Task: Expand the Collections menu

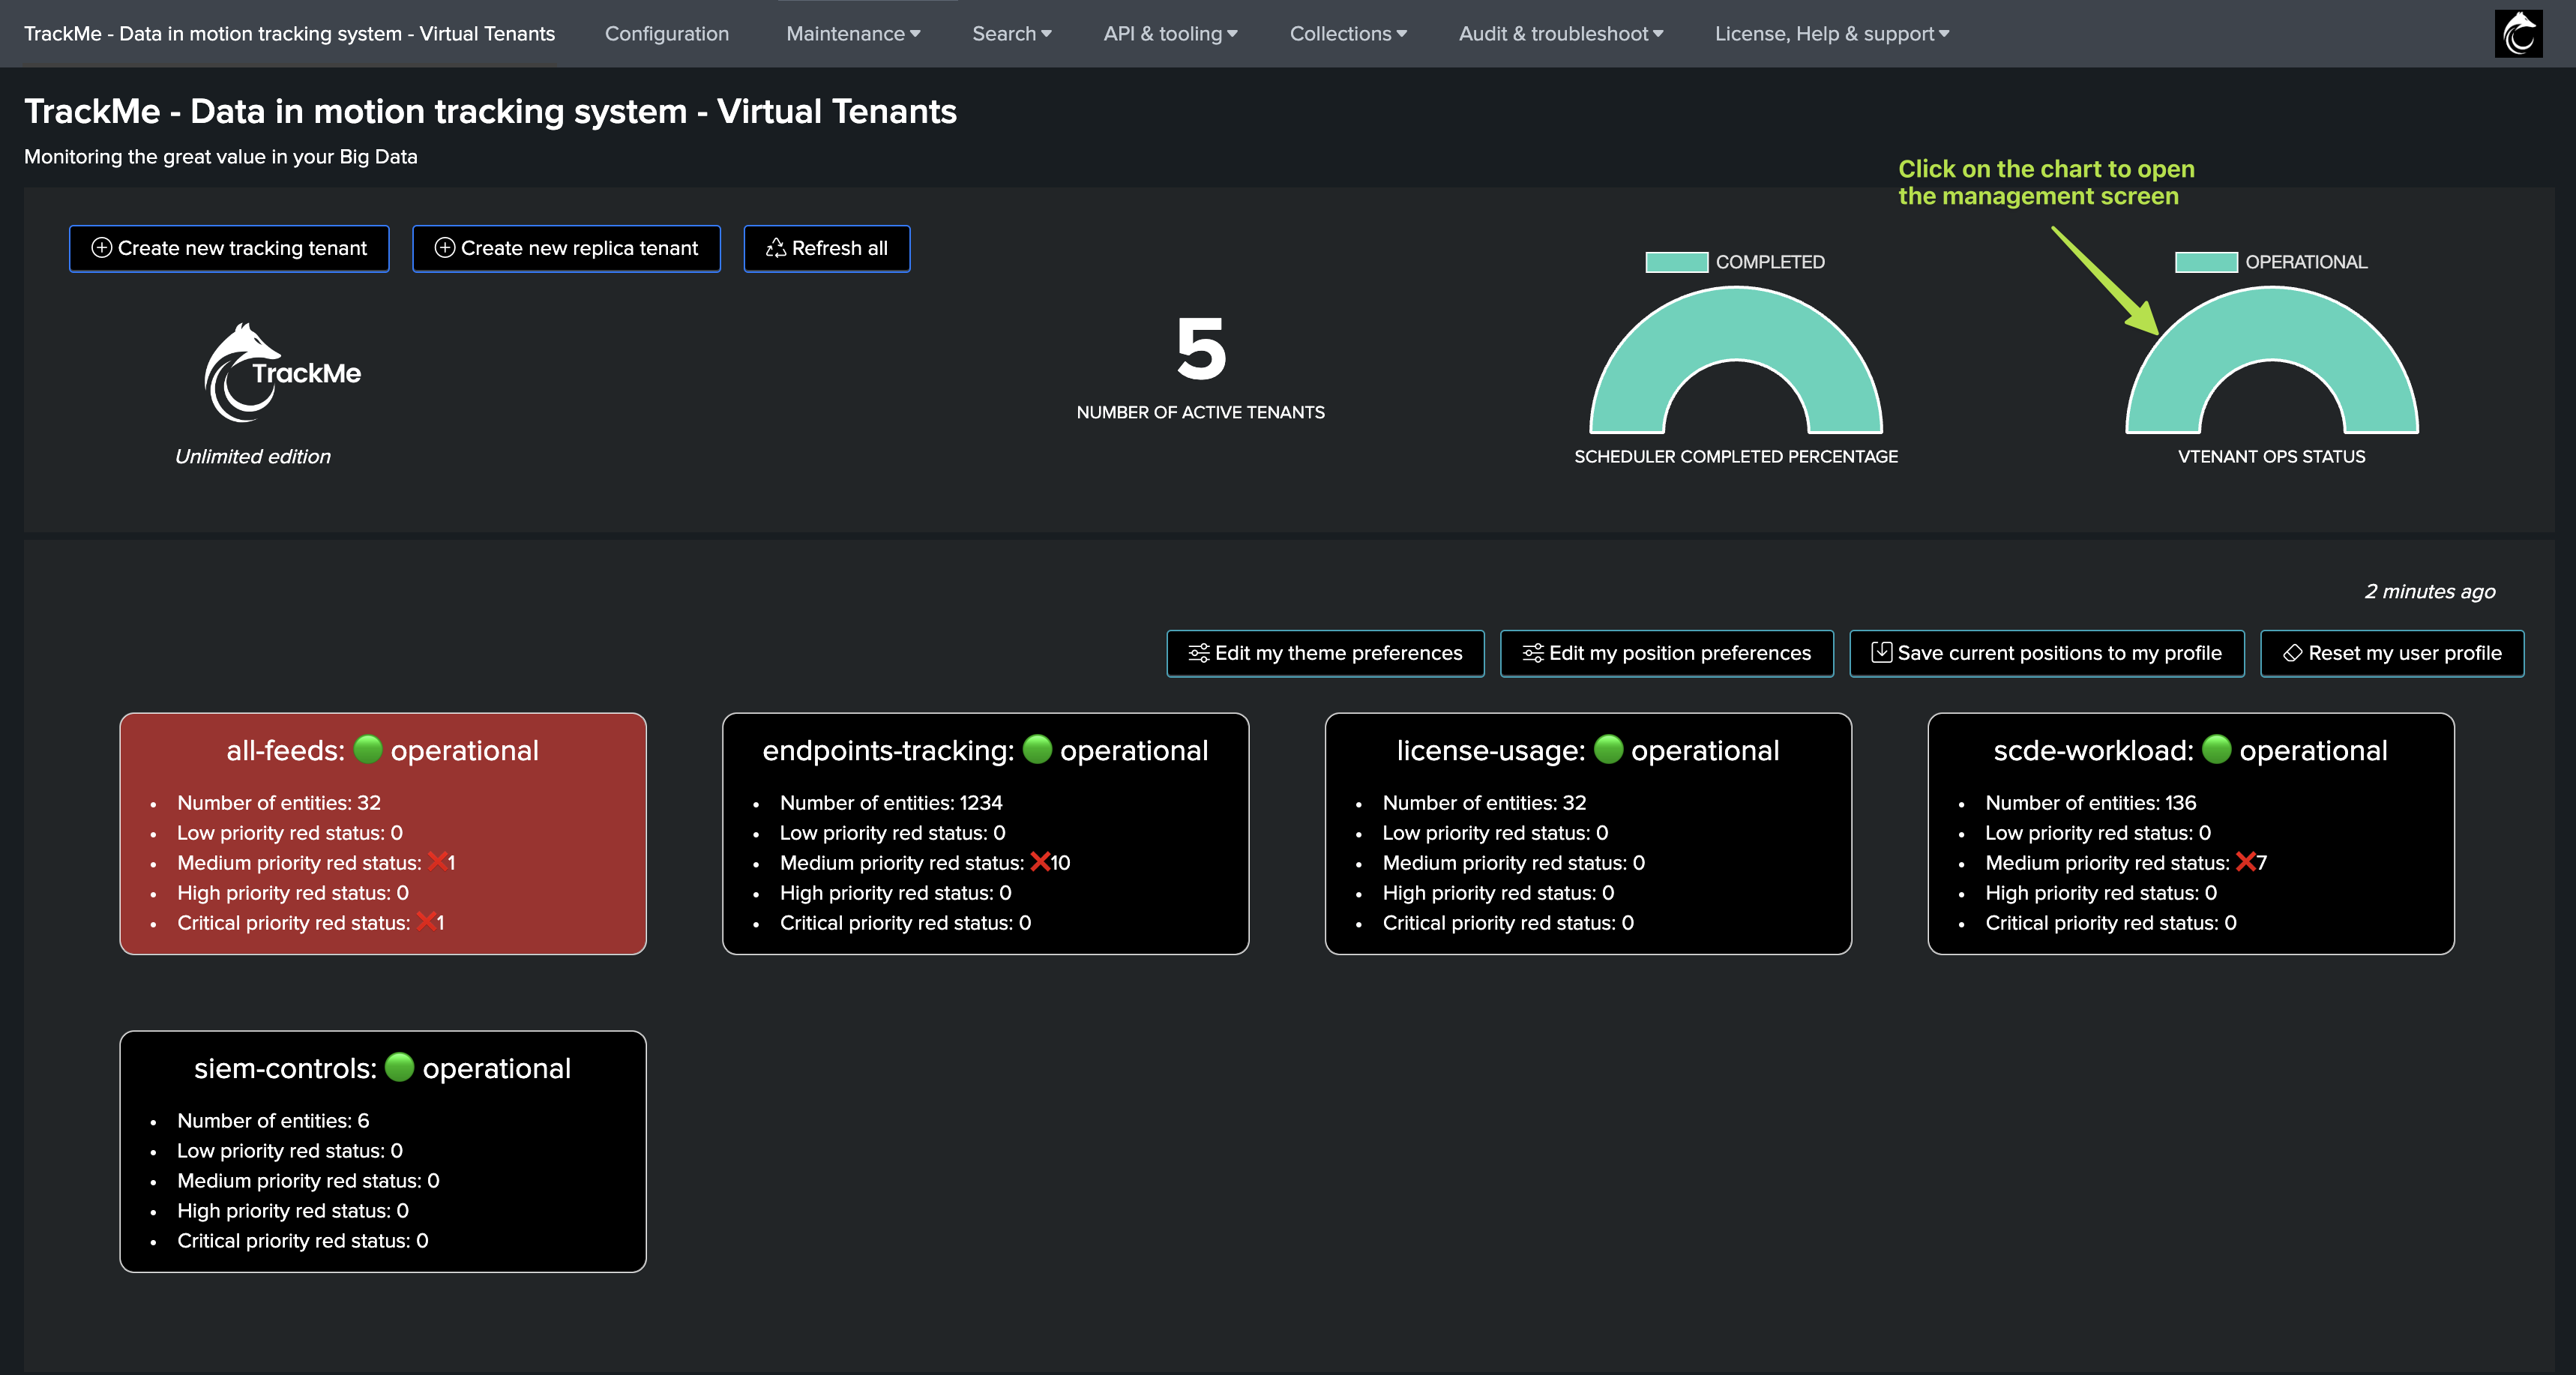Action: pos(1348,34)
